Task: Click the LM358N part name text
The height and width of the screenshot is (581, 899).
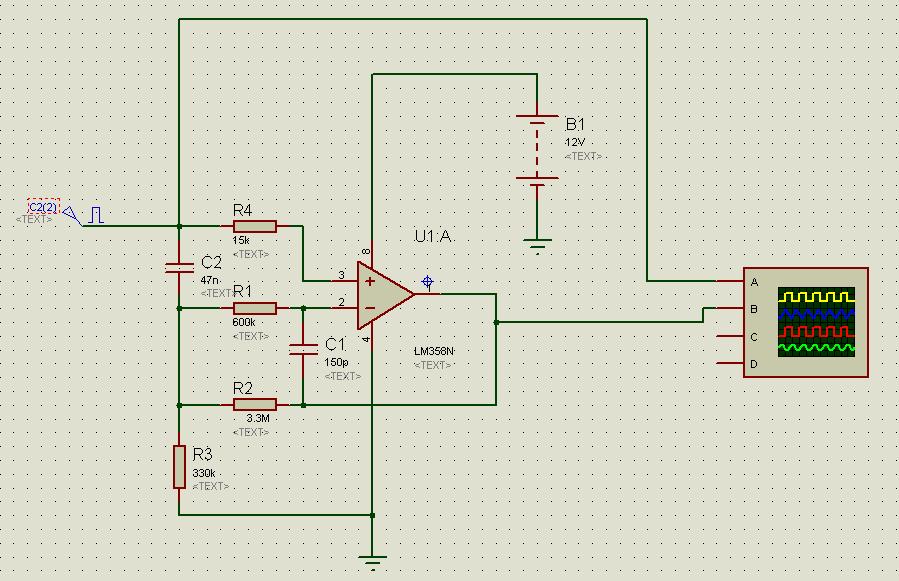Action: (433, 351)
